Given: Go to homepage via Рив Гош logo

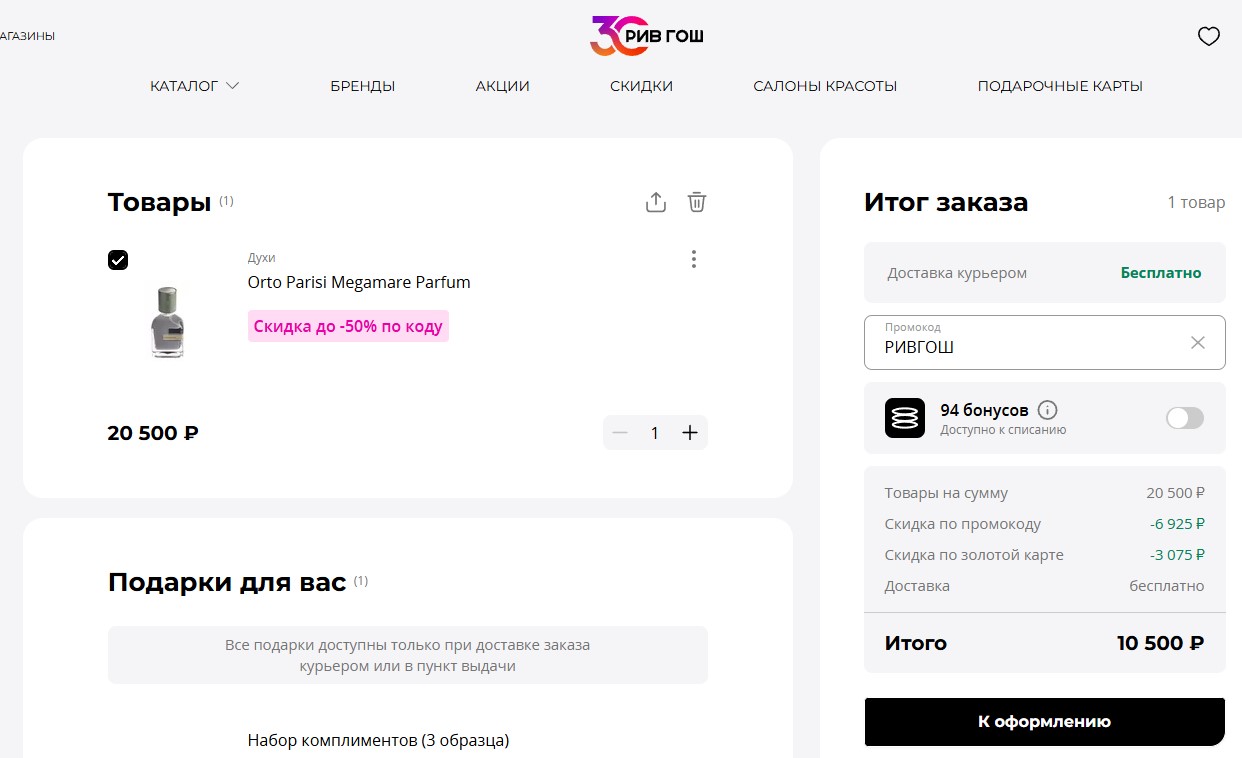Looking at the screenshot, I should point(647,36).
